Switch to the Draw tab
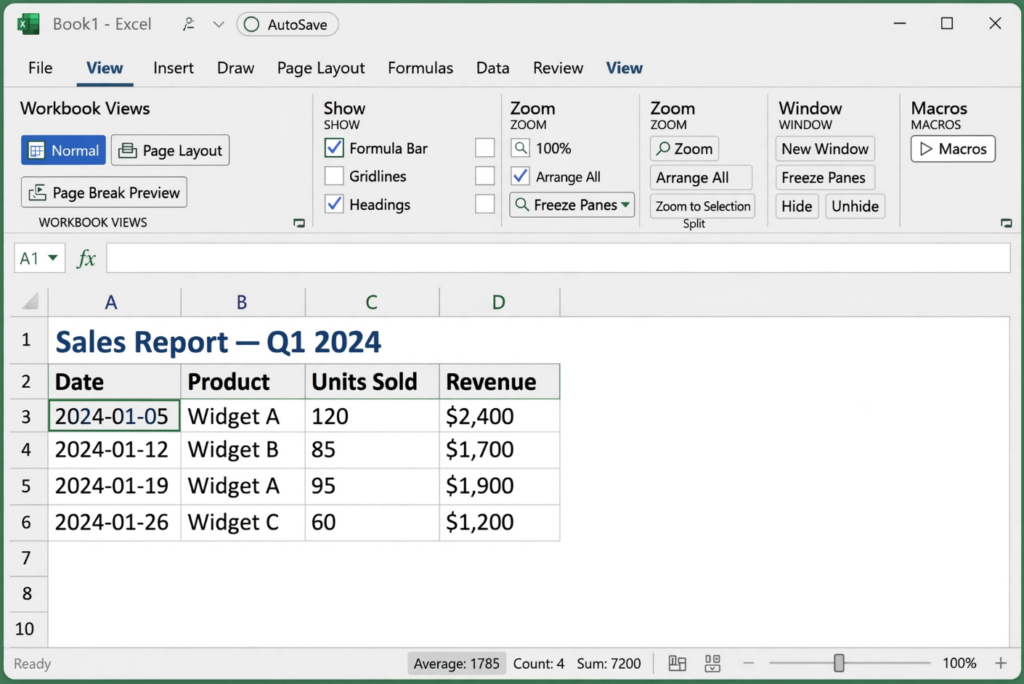This screenshot has height=684, width=1024. pyautogui.click(x=235, y=68)
